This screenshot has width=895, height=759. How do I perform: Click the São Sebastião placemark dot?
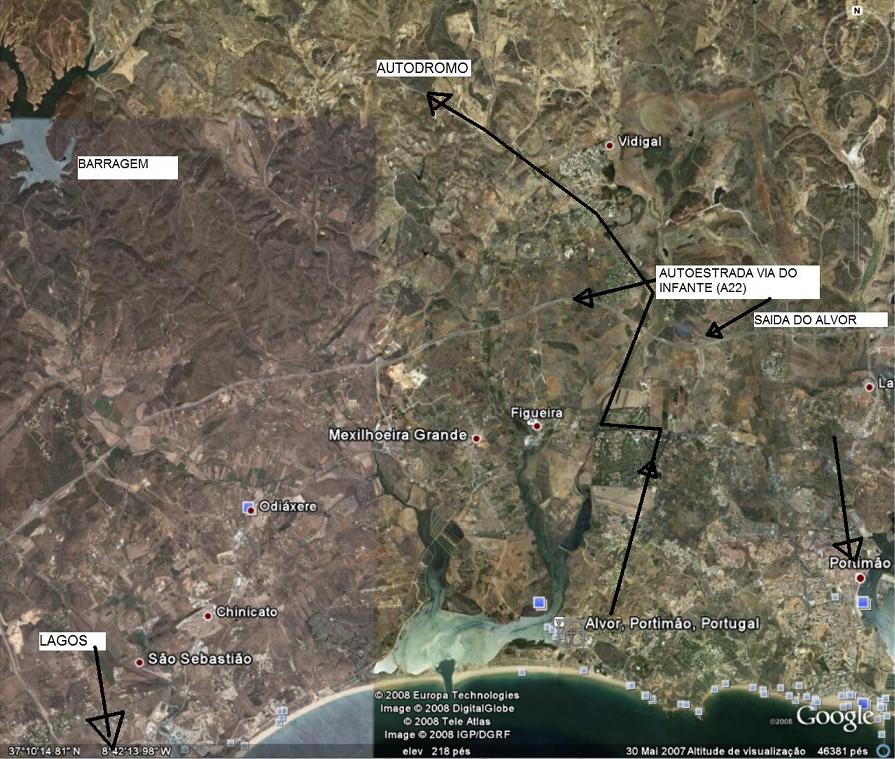point(139,662)
